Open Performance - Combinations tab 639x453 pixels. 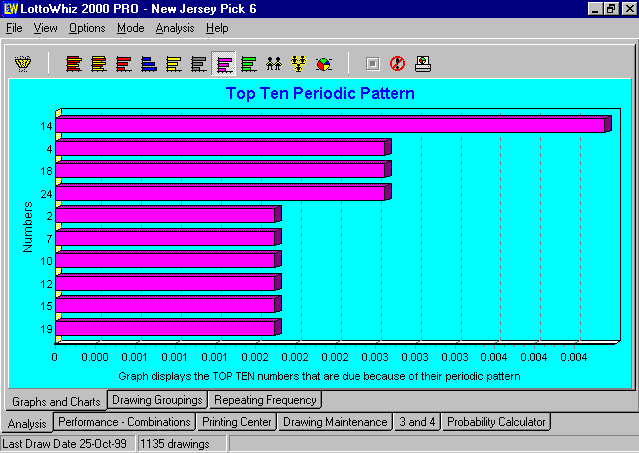tap(124, 422)
